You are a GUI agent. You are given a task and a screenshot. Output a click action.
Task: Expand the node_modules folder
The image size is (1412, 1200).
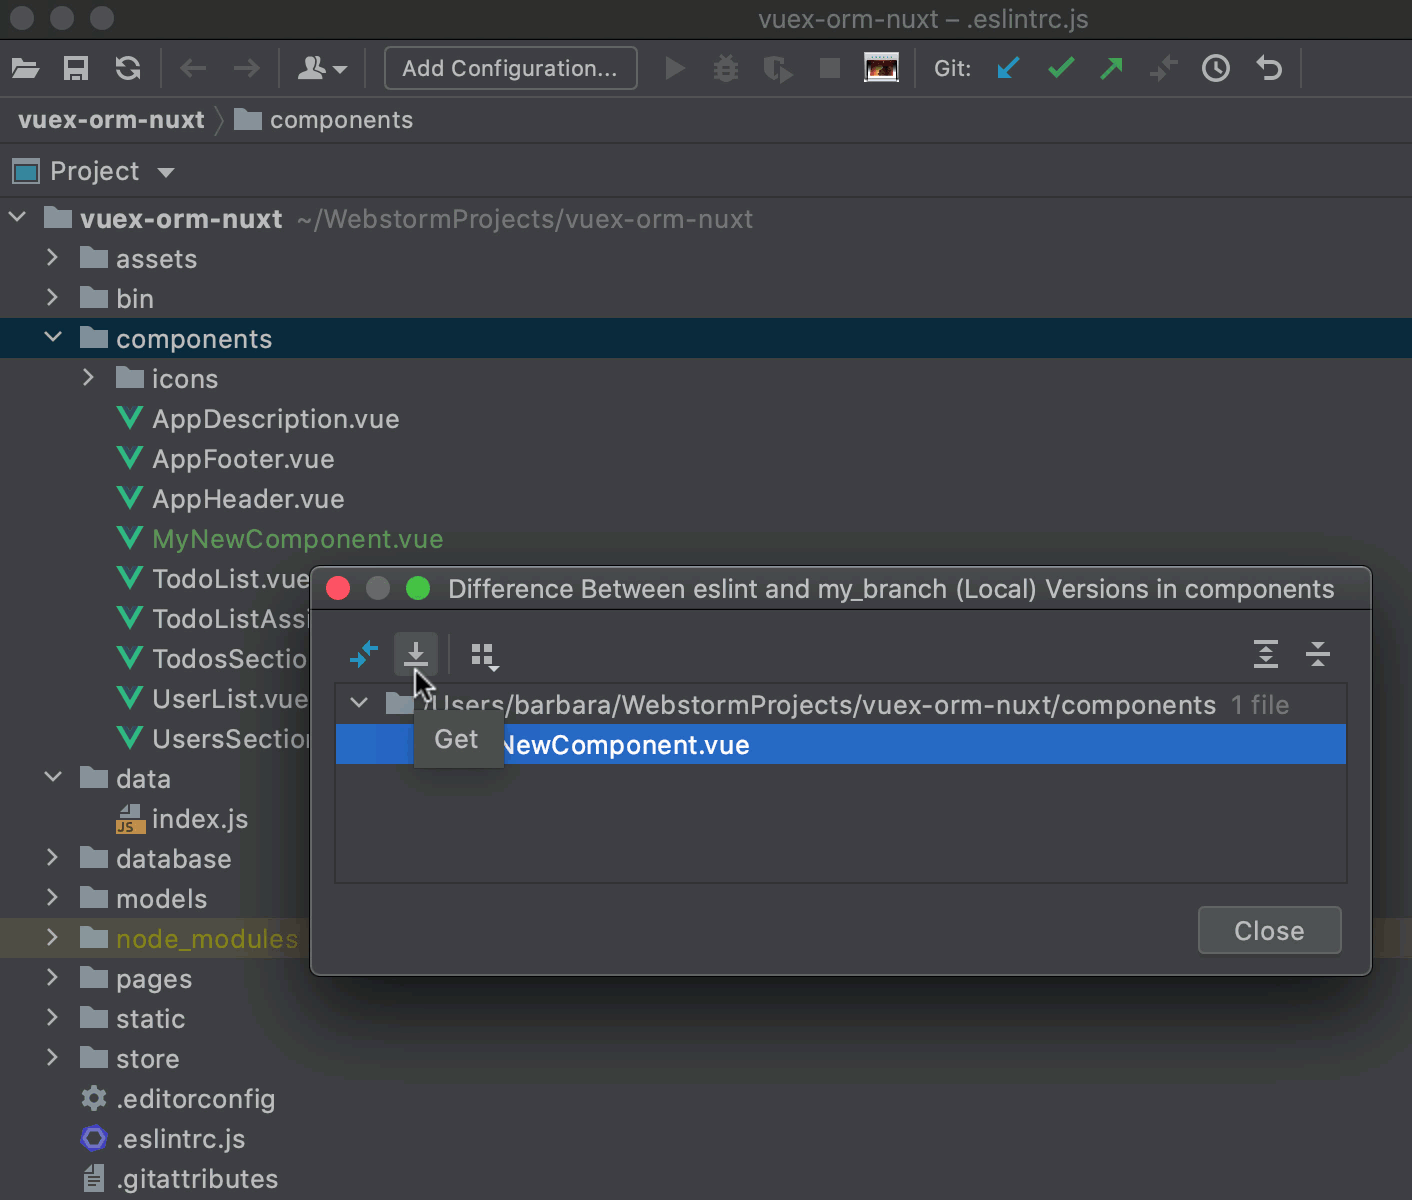click(x=53, y=938)
